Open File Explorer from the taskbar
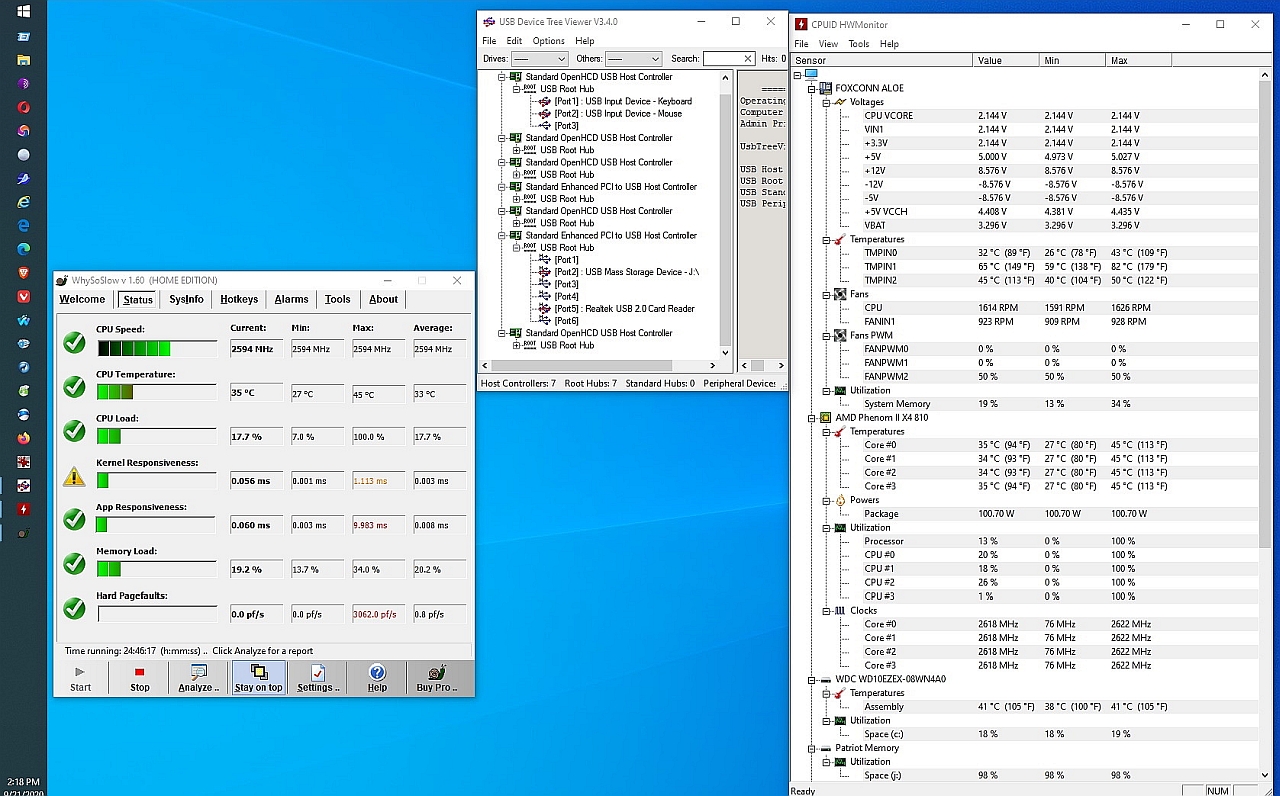The image size is (1280, 796). click(x=23, y=60)
